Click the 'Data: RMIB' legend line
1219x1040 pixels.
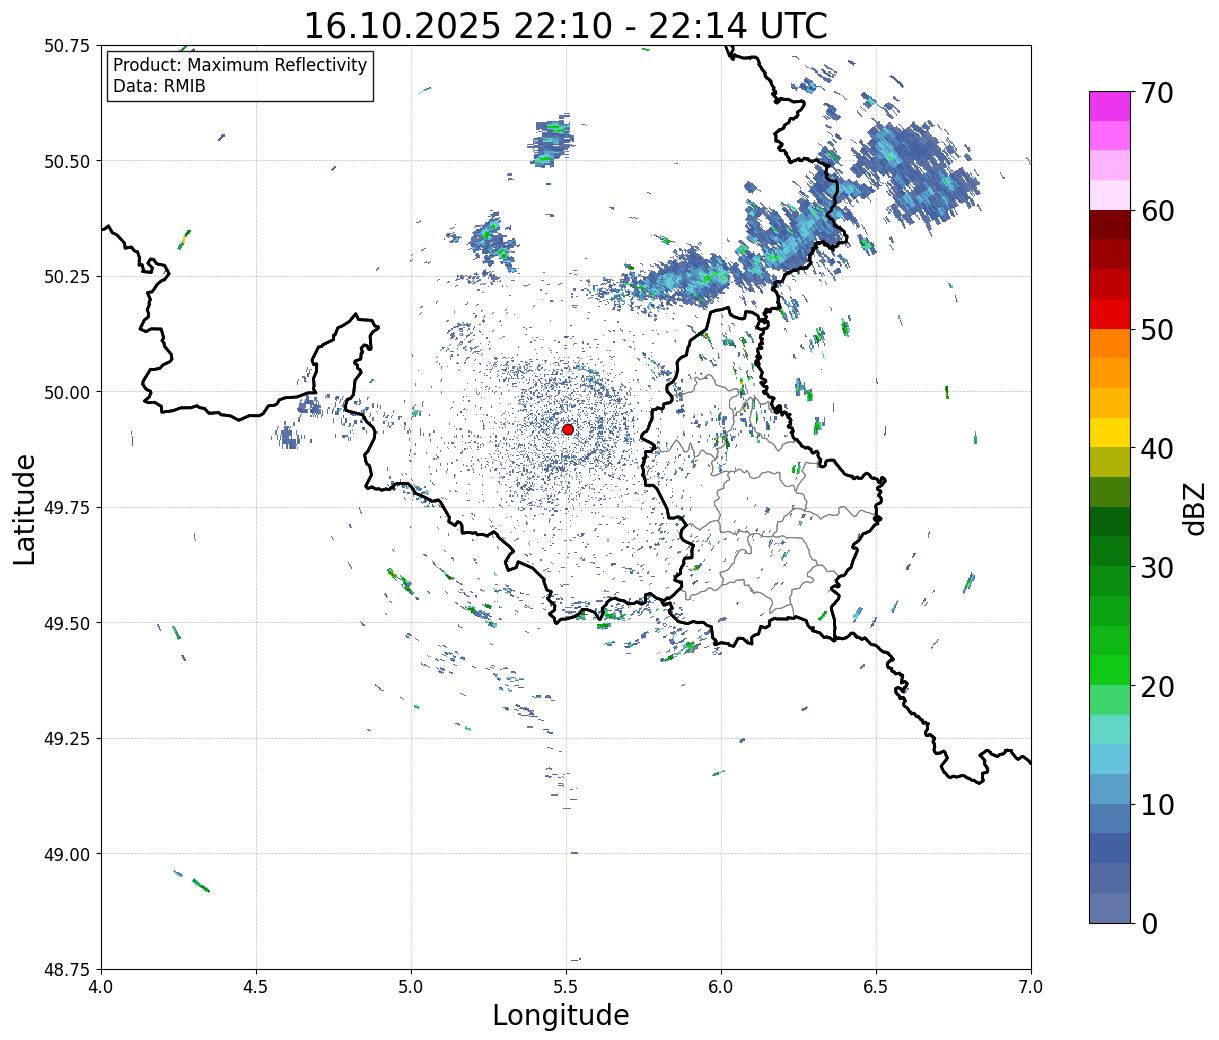point(159,86)
